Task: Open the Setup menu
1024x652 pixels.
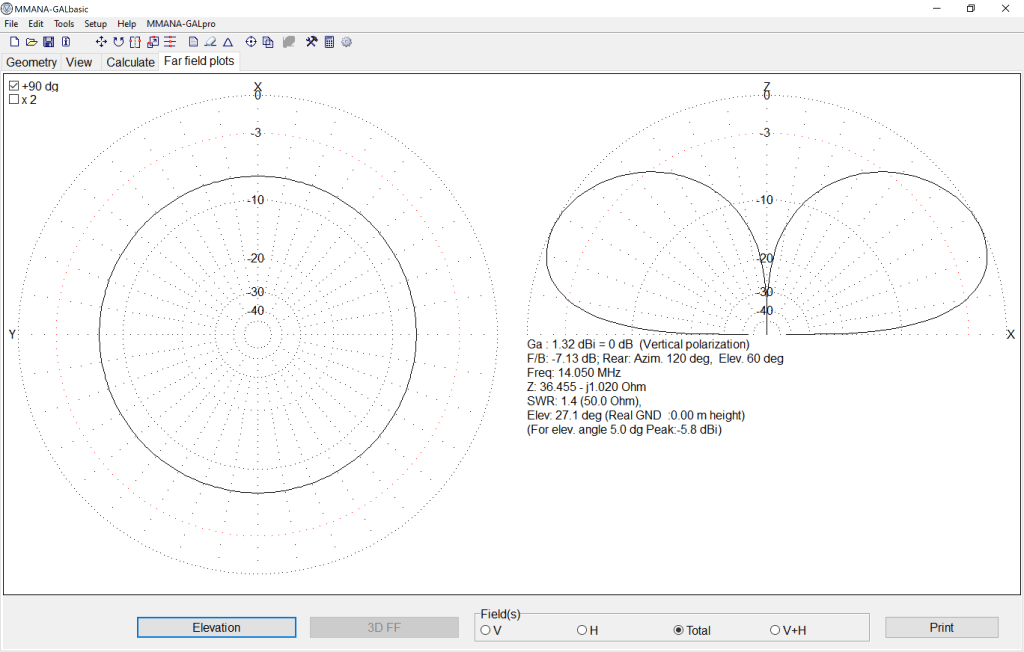Action: click(x=95, y=23)
